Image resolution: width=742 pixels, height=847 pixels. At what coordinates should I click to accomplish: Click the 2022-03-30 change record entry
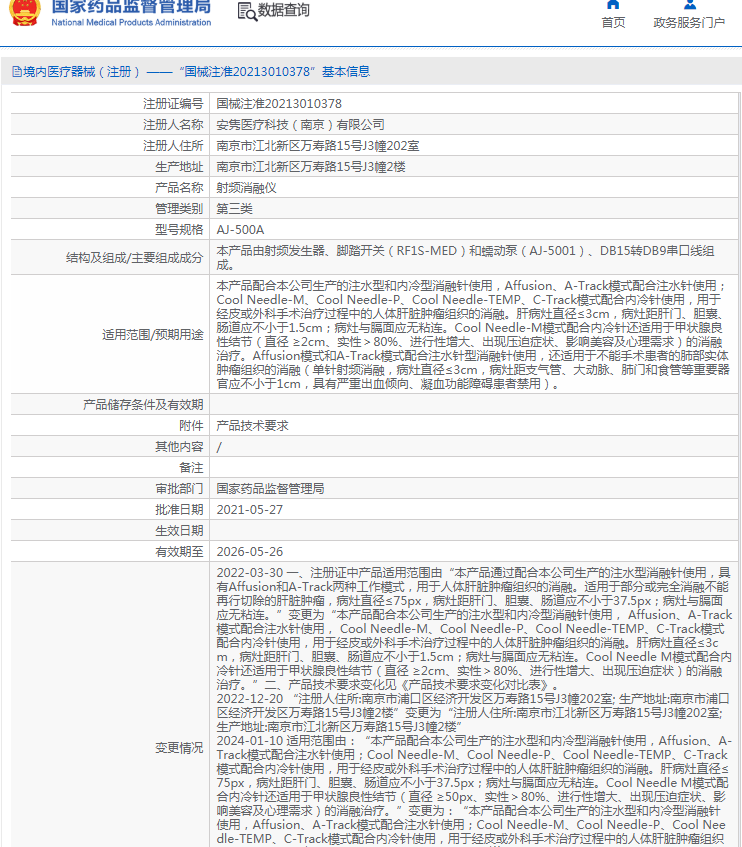coord(474,629)
